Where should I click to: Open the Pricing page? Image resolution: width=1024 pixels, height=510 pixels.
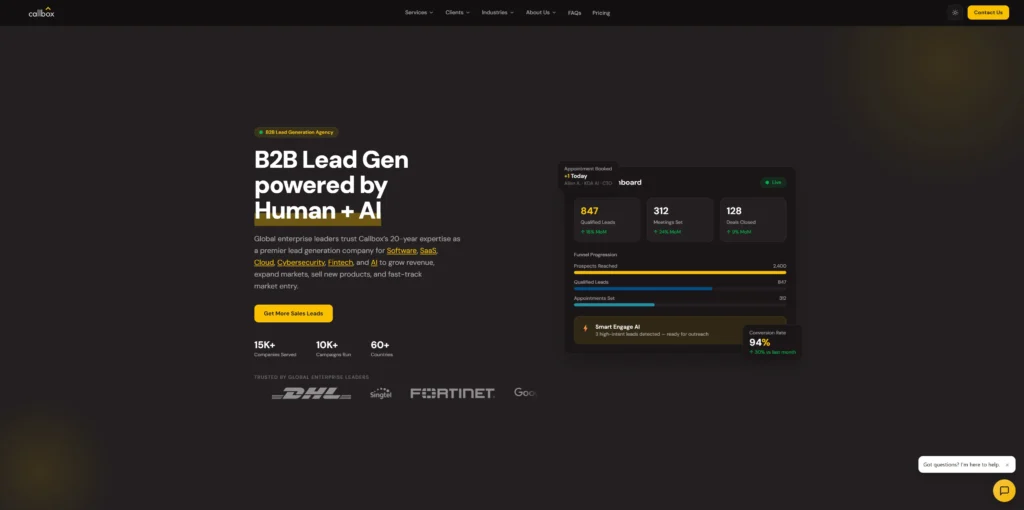tap(601, 13)
